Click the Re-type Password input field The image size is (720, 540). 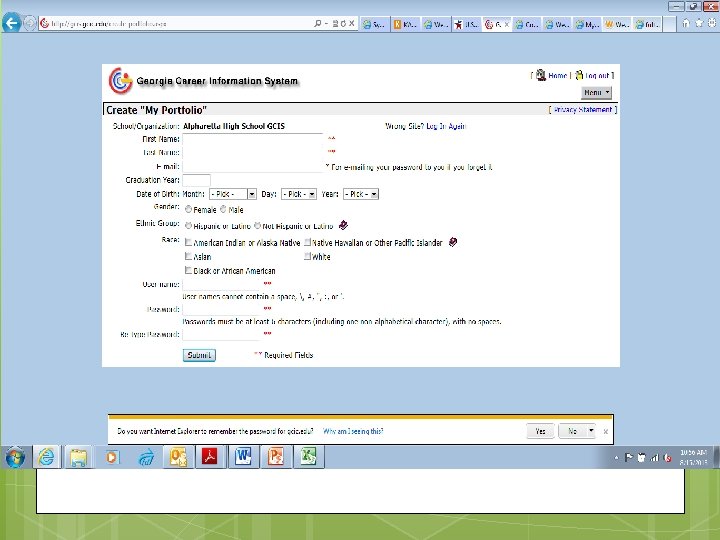click(x=222, y=334)
